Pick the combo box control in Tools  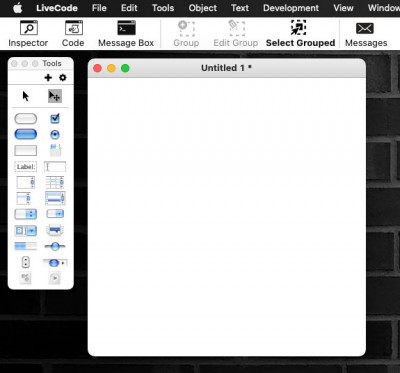pyautogui.click(x=26, y=230)
